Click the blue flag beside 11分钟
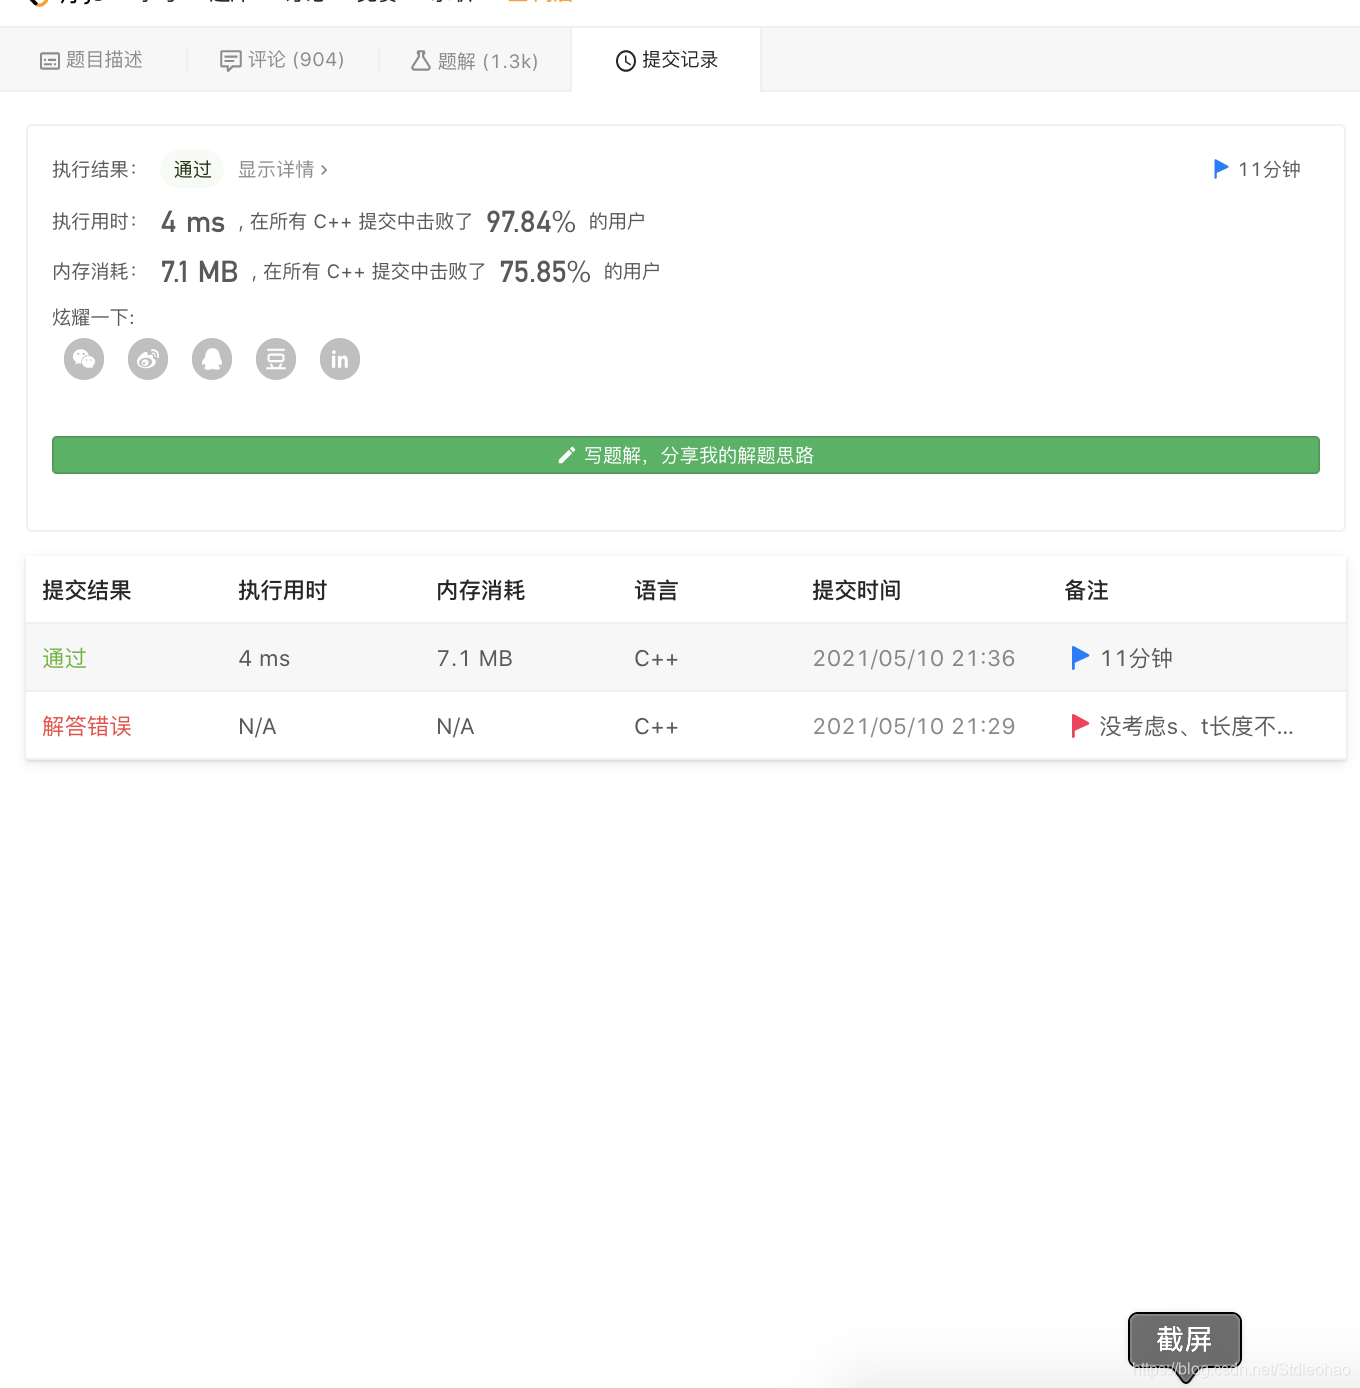This screenshot has width=1360, height=1388. click(x=1220, y=168)
